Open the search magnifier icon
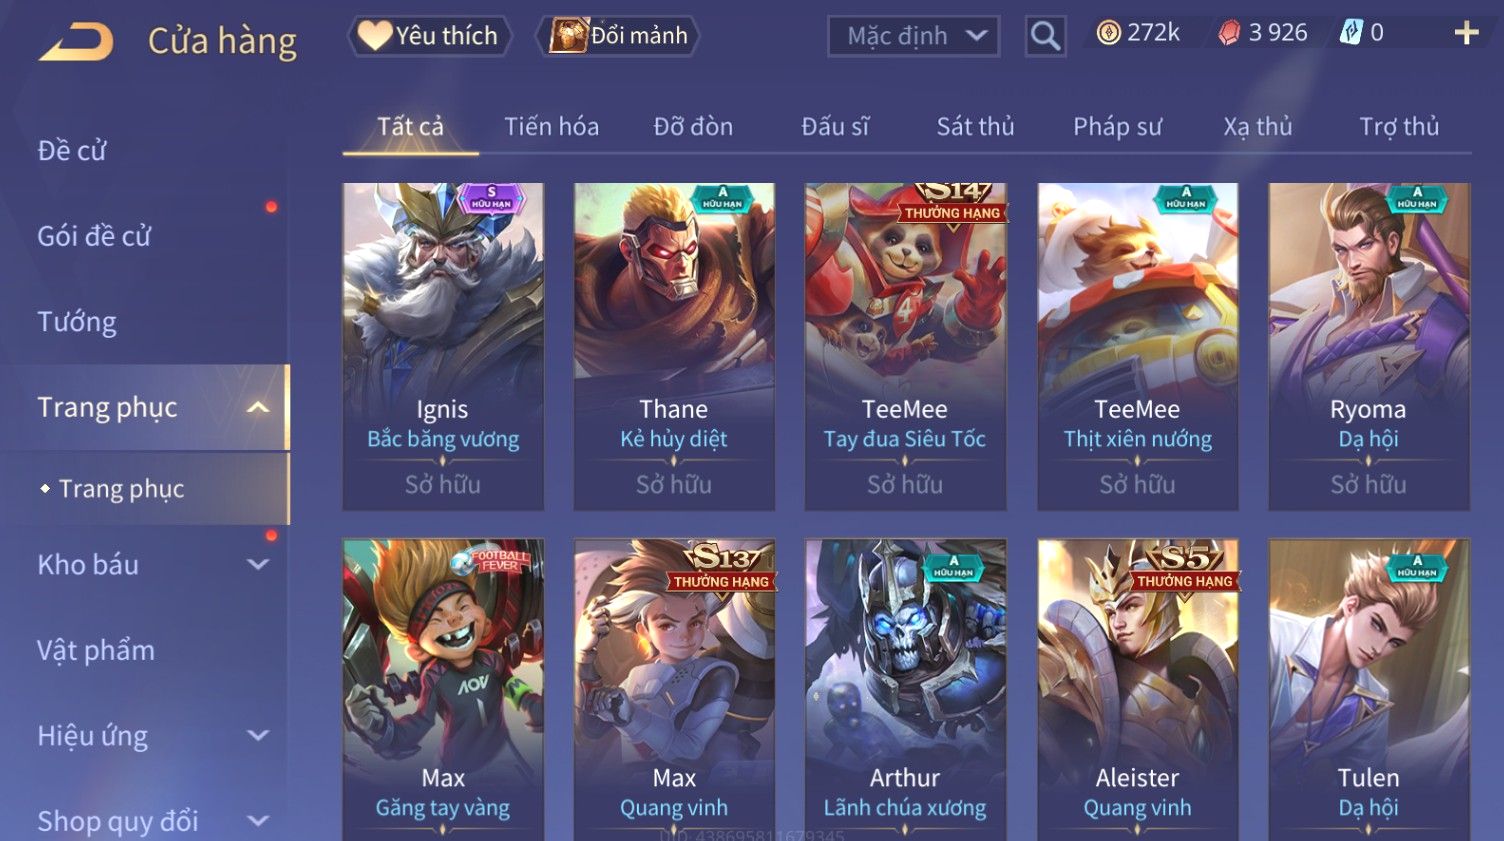This screenshot has height=841, width=1504. [1045, 36]
